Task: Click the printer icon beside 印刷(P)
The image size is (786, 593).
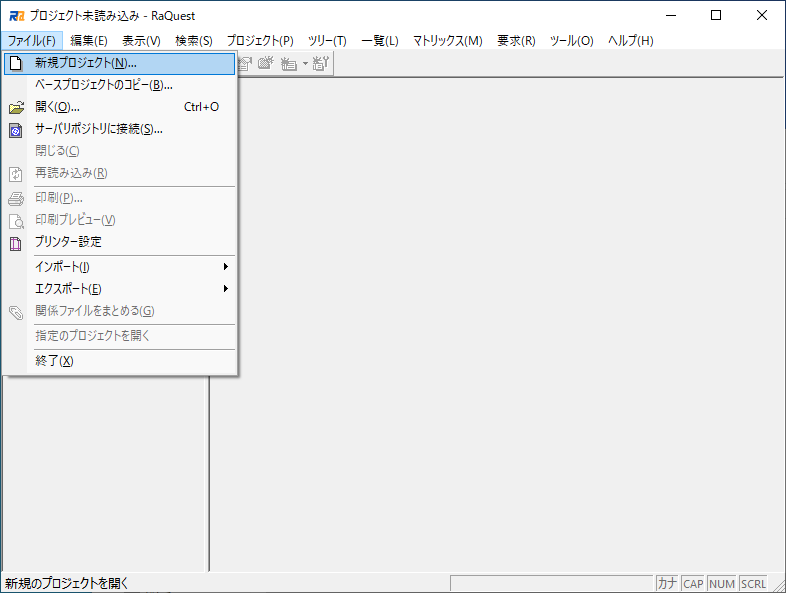Action: click(16, 199)
